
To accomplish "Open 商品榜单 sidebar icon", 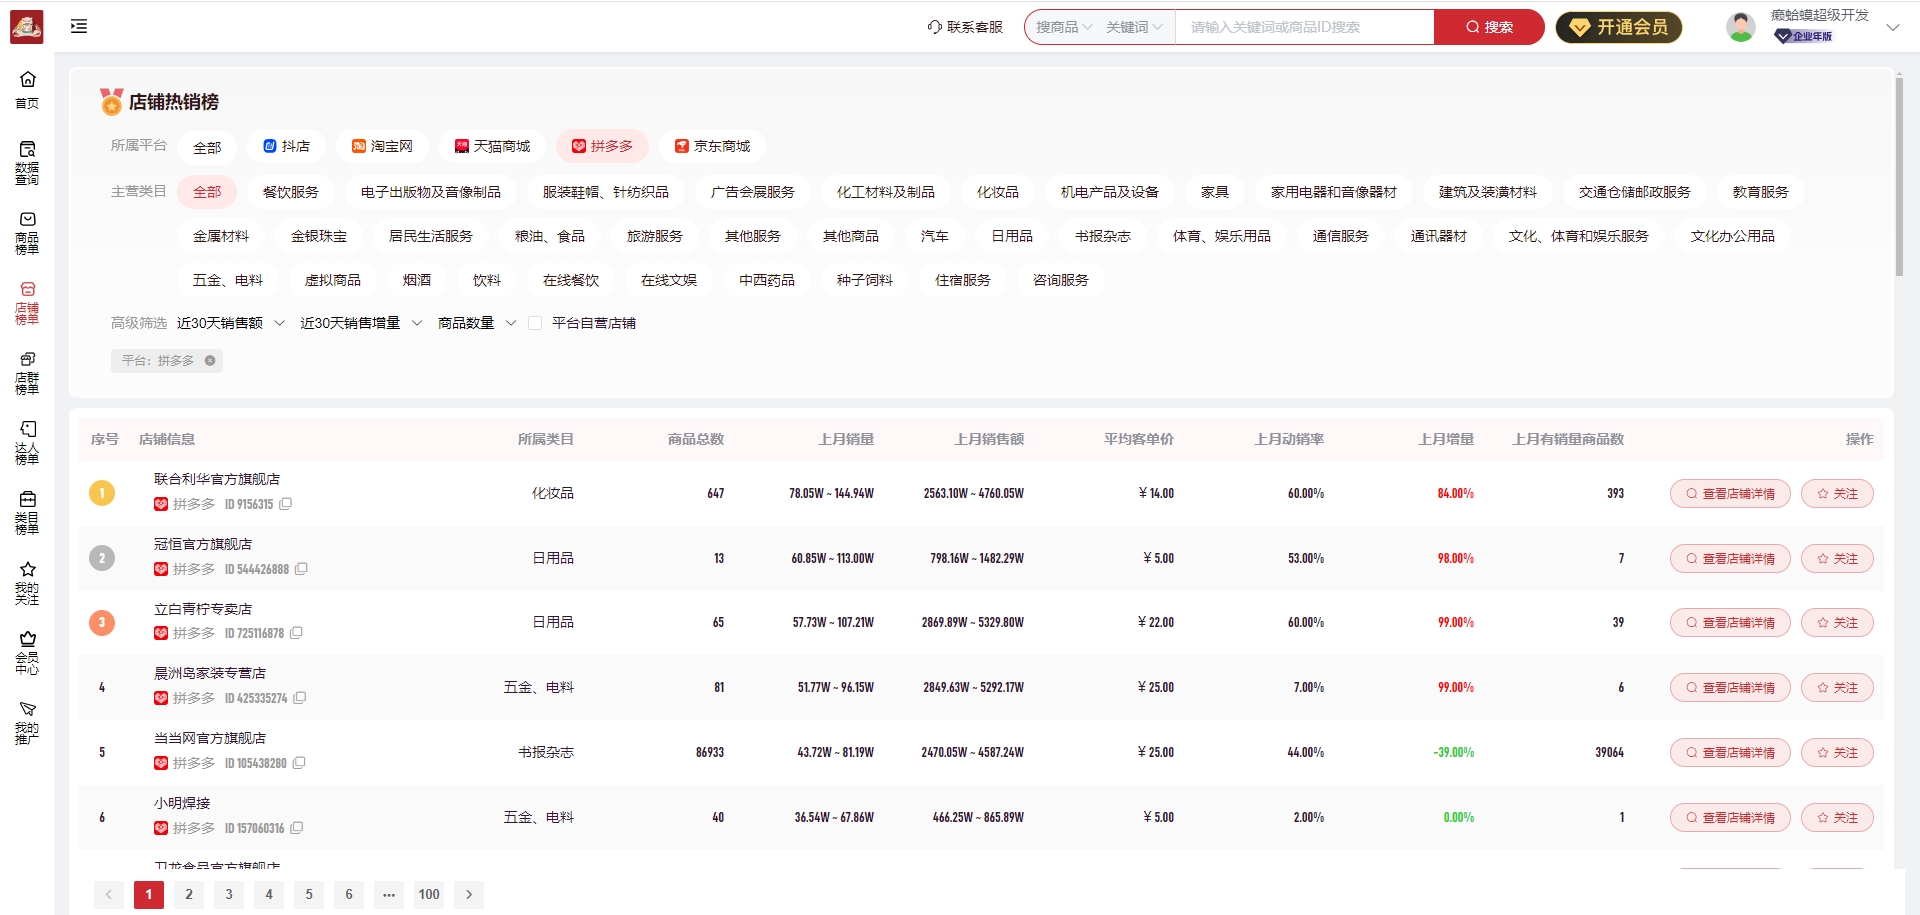I will click(27, 231).
